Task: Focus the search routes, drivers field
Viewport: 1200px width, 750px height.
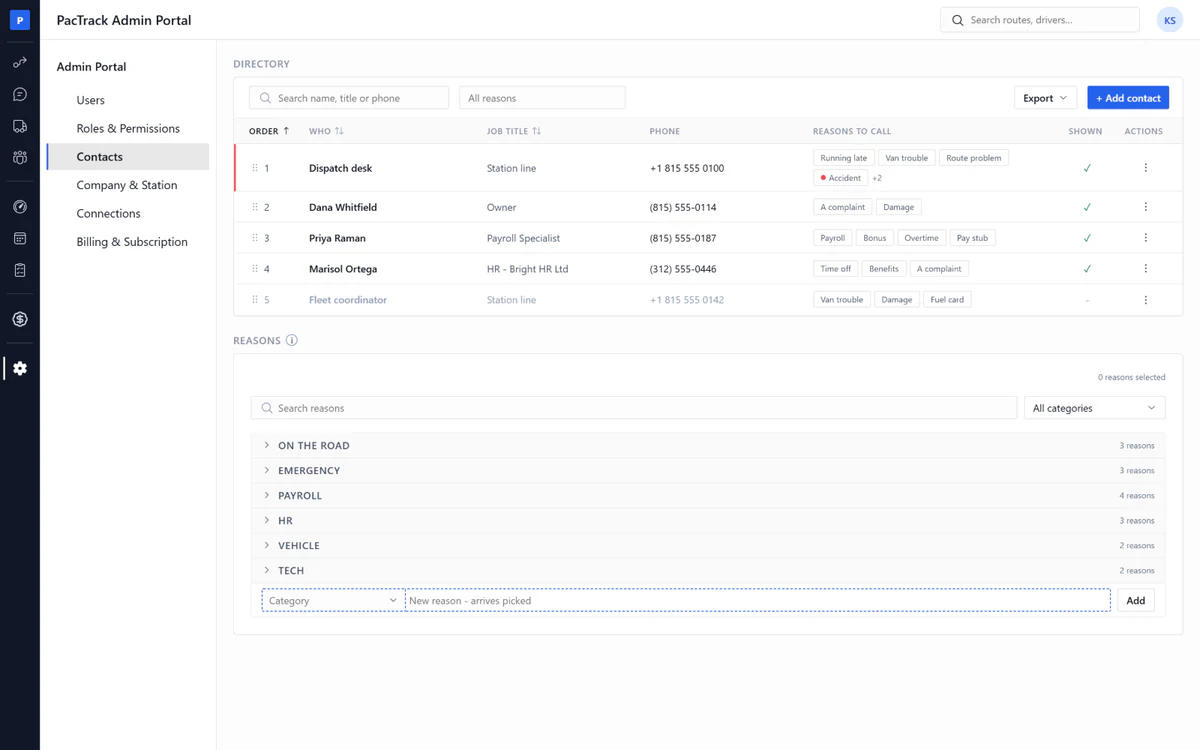Action: [x=1040, y=20]
